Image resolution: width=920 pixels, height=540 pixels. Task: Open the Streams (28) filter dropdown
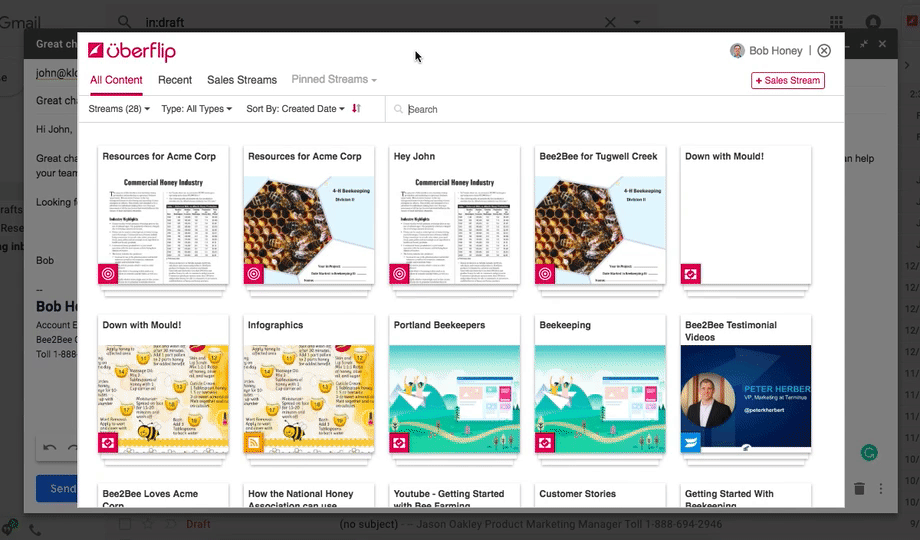coord(119,109)
